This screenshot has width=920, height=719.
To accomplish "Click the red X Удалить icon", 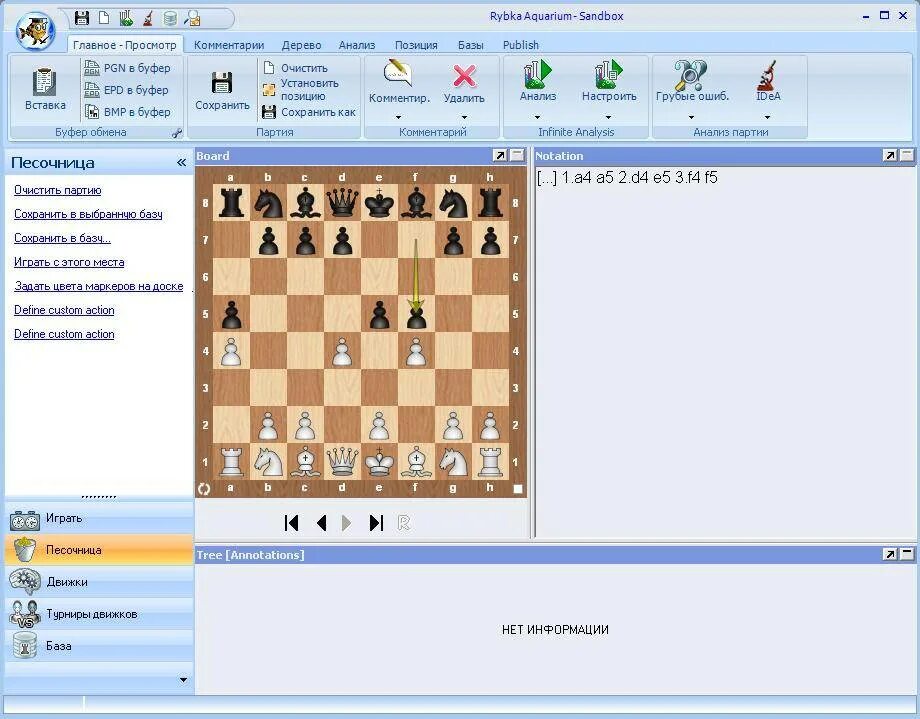I will (464, 76).
